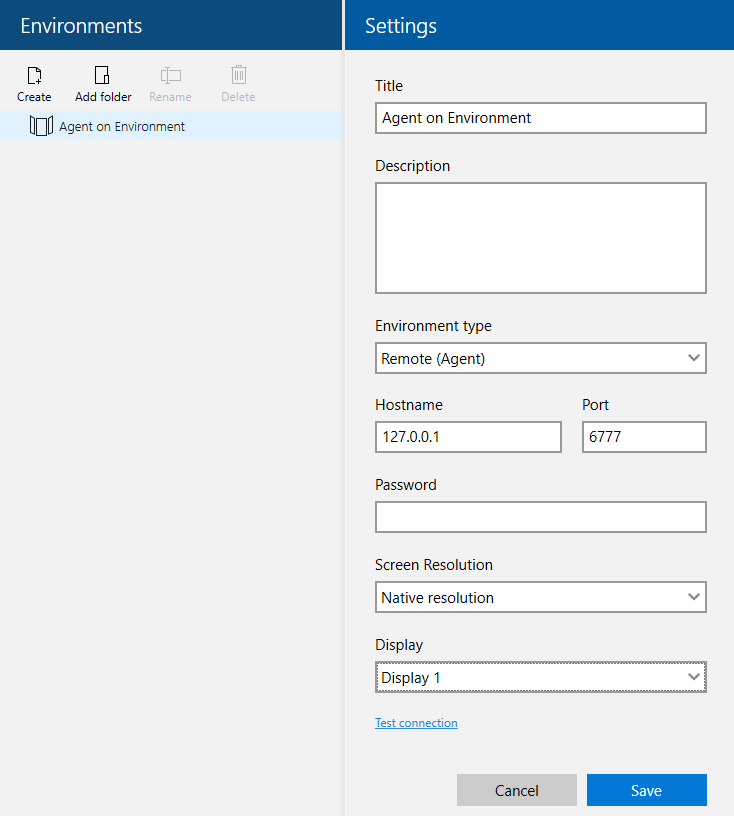Click inside the Password field
Image resolution: width=734 pixels, height=816 pixels.
[540, 517]
